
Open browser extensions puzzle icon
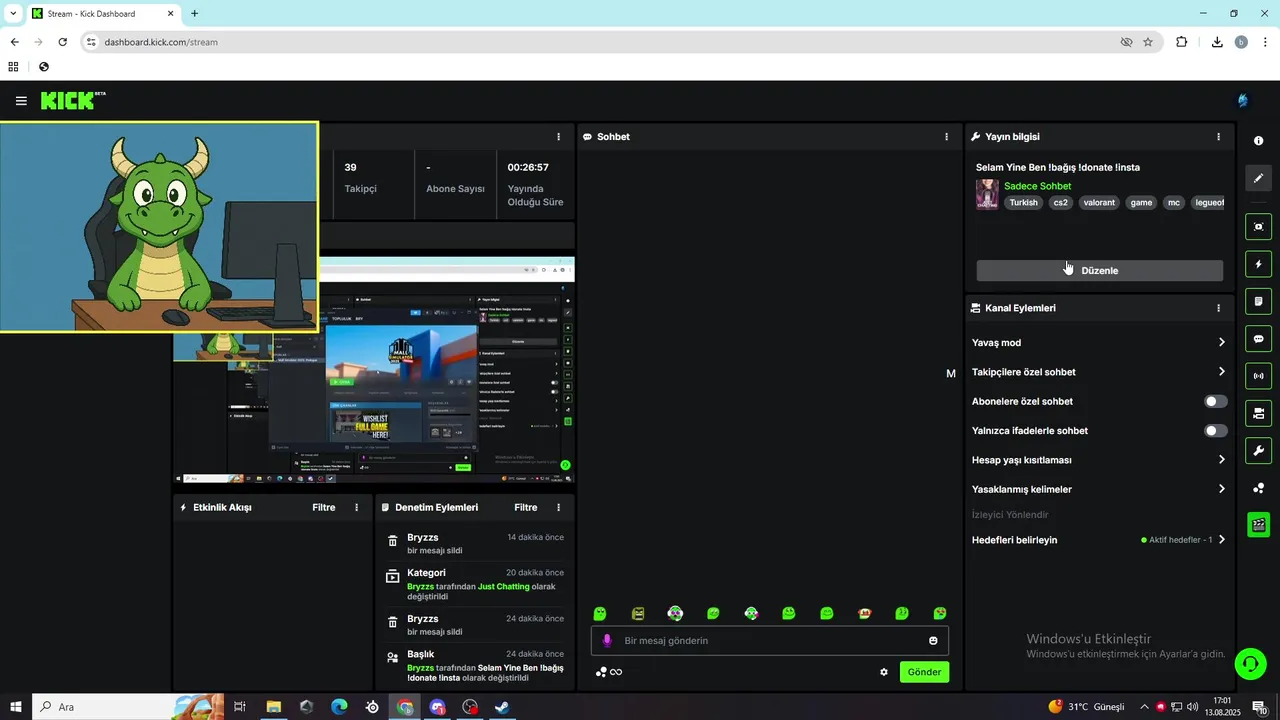tap(1182, 42)
